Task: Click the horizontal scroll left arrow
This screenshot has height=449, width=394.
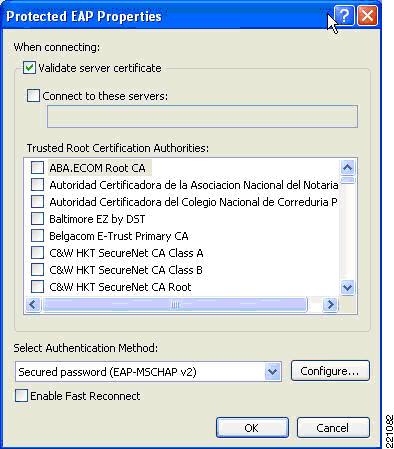Action: tap(33, 304)
